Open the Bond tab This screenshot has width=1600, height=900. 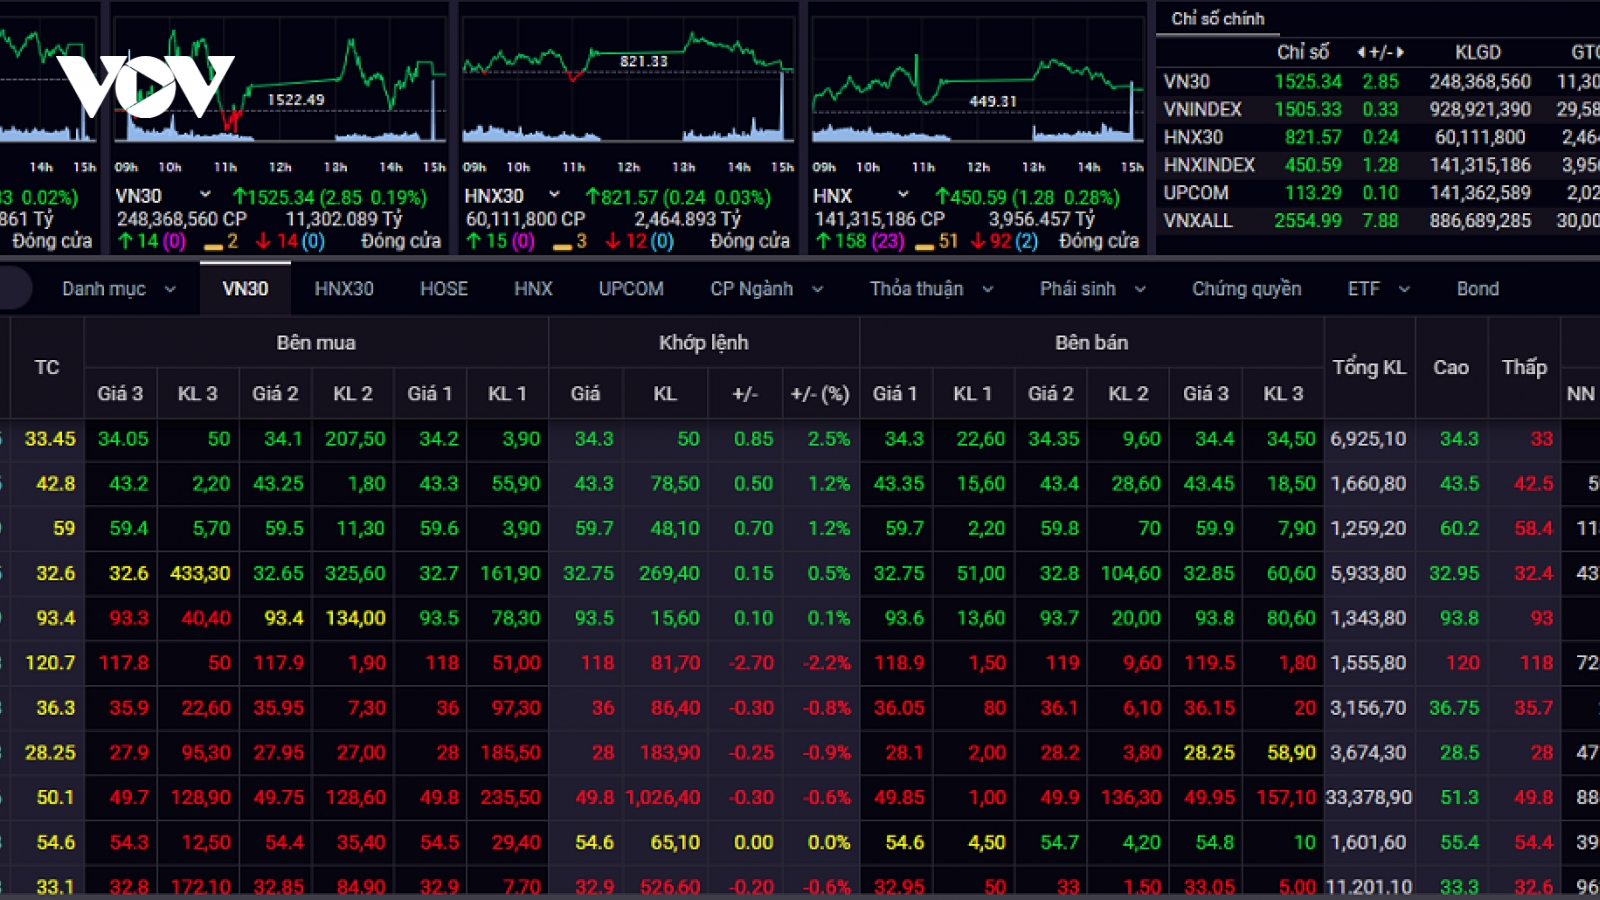coord(1478,289)
